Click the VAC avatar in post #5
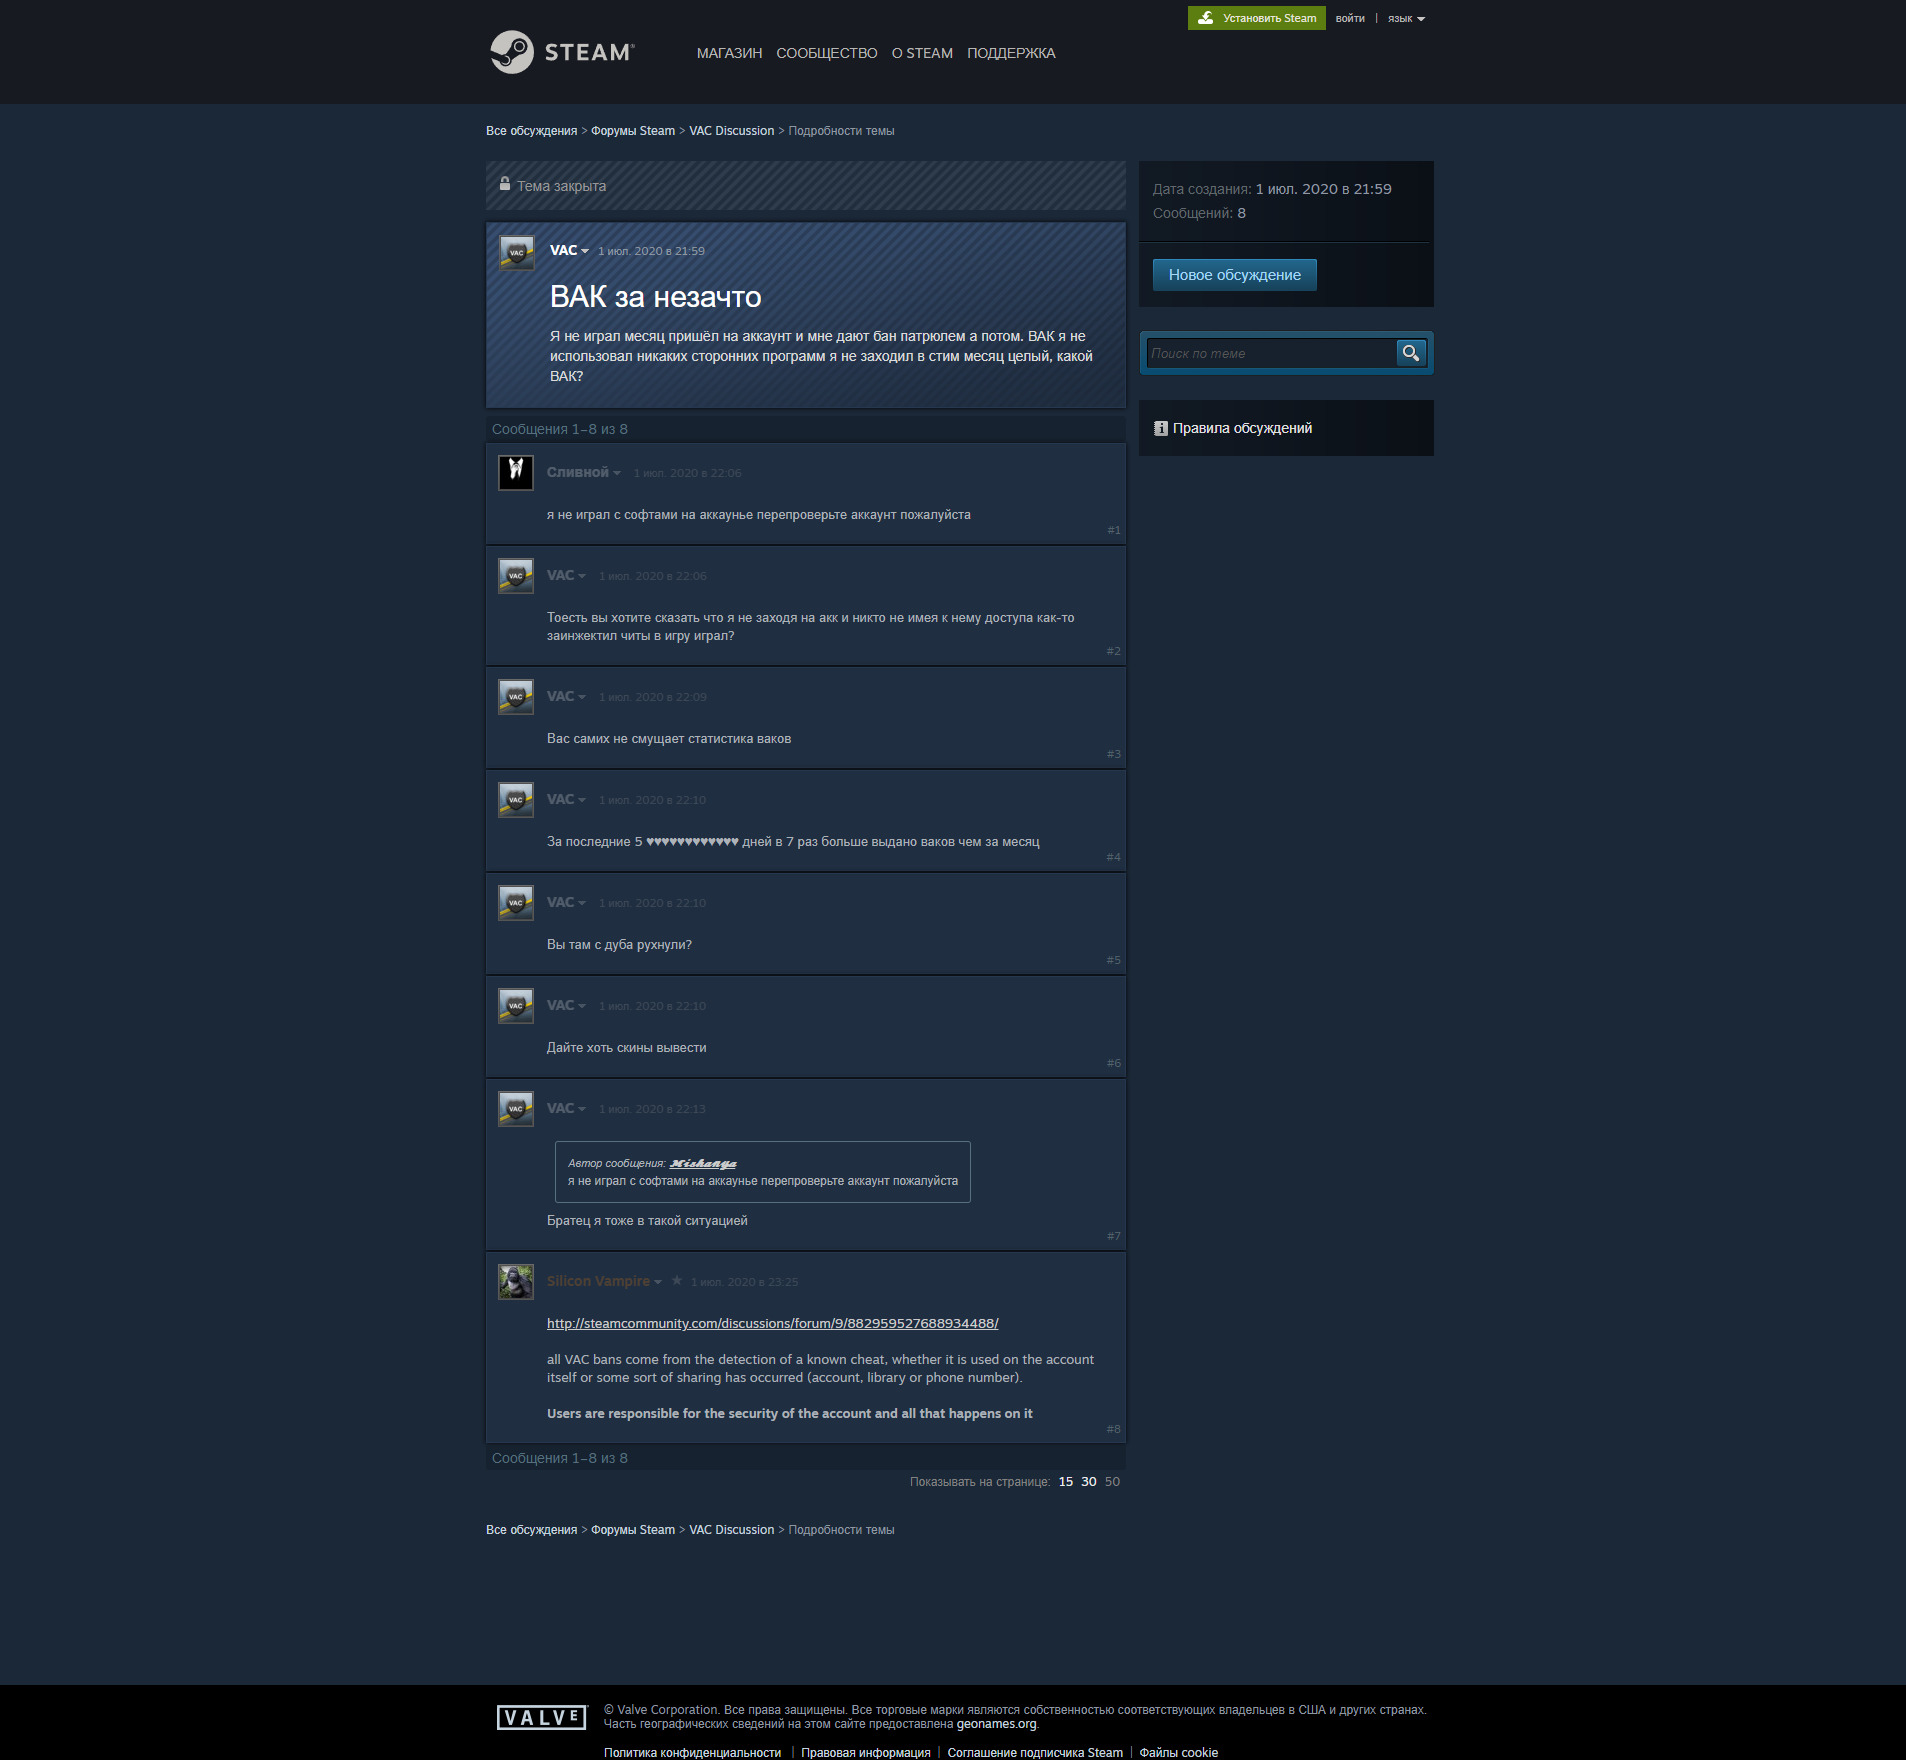1906x1760 pixels. (x=516, y=902)
